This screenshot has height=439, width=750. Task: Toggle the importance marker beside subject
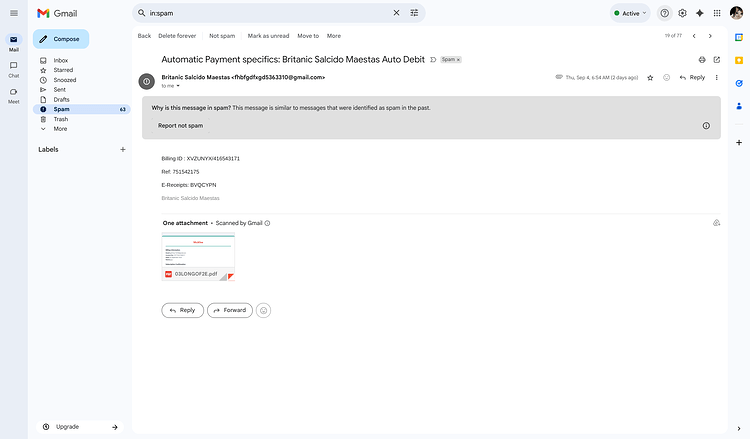pyautogui.click(x=433, y=60)
